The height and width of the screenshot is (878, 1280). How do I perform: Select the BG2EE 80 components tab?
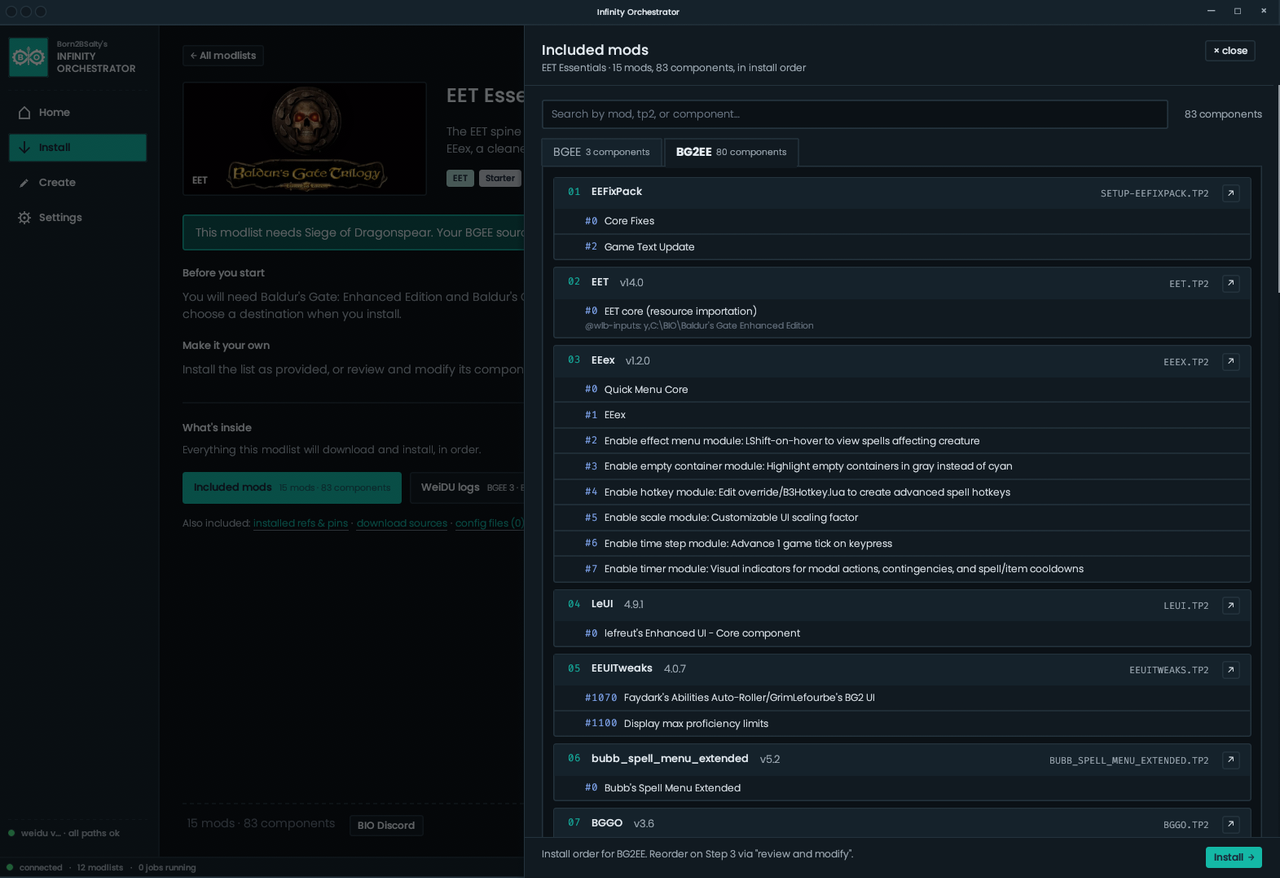pos(731,152)
